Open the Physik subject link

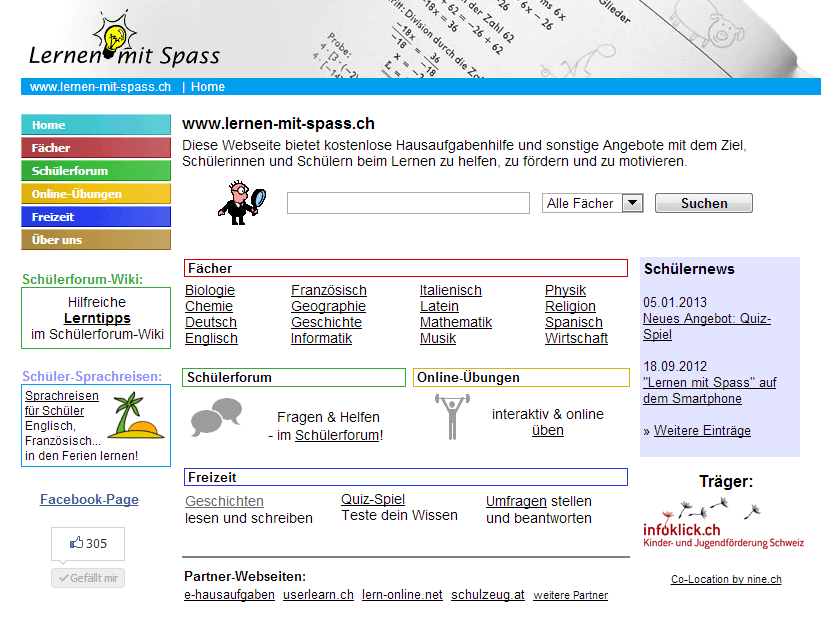coord(565,291)
